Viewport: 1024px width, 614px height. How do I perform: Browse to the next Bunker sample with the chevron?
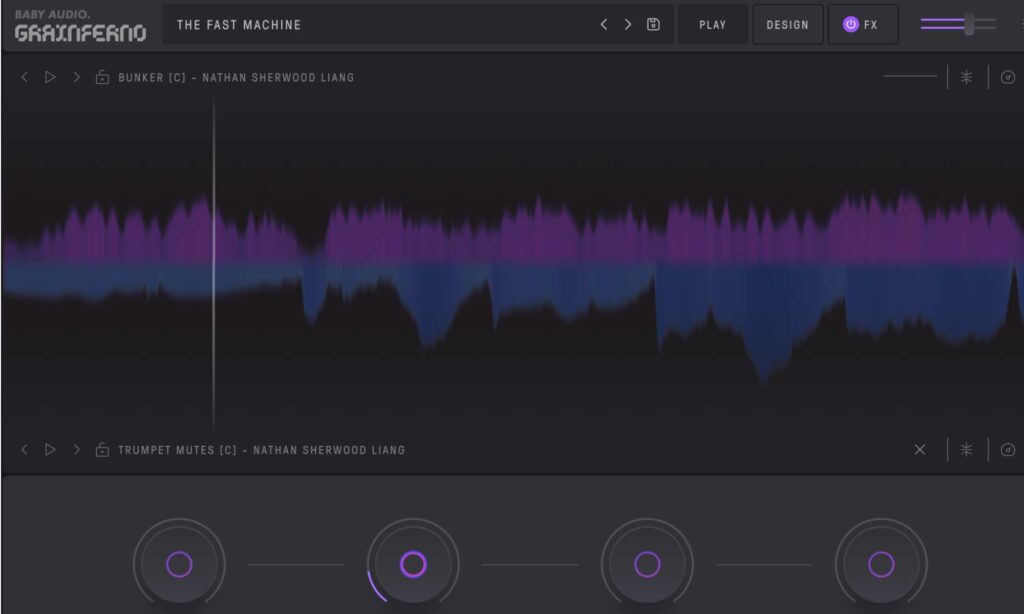(76, 76)
